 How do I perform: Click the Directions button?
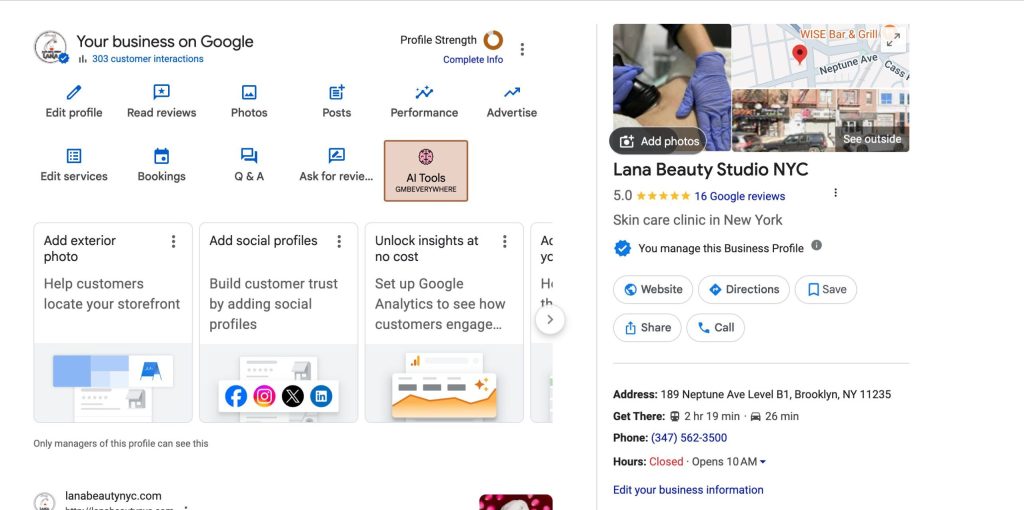[743, 290]
